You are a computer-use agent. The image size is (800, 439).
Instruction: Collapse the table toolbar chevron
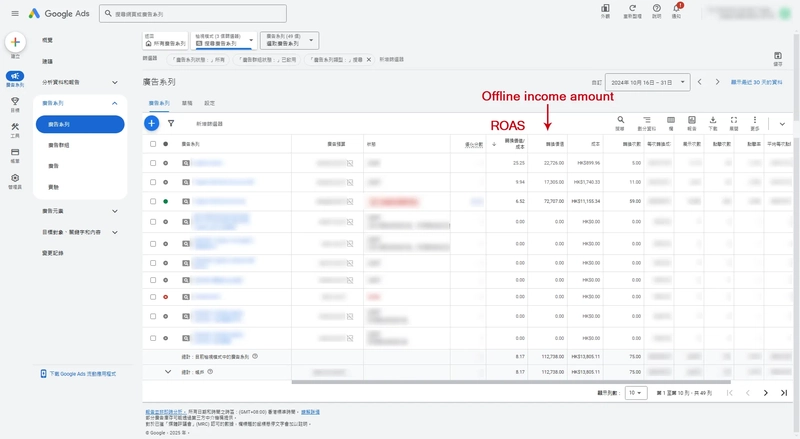782,124
